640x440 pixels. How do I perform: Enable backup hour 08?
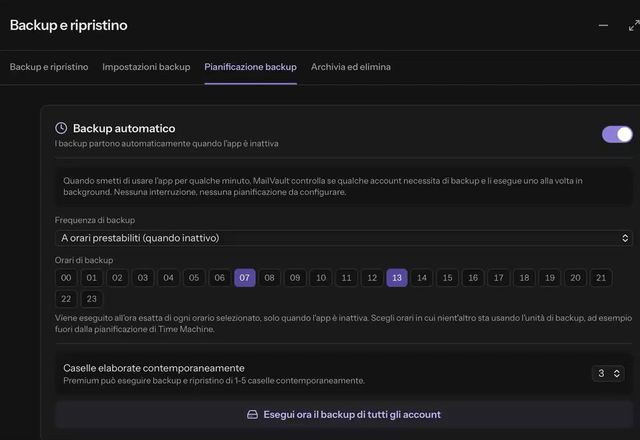tap(269, 278)
